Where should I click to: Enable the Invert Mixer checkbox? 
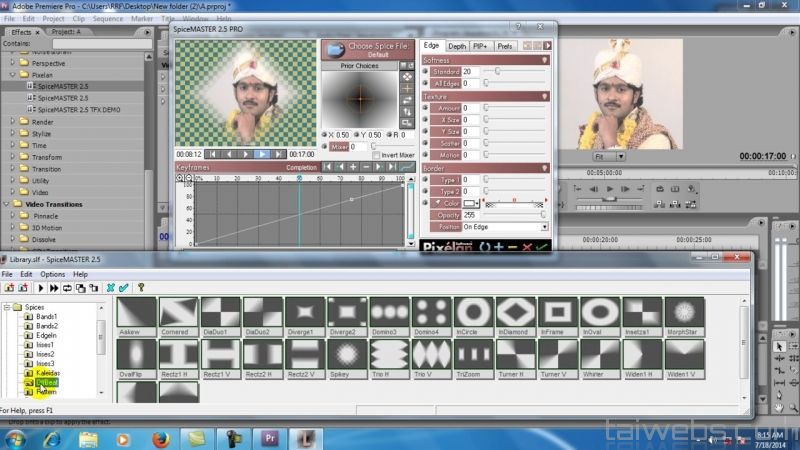point(375,155)
